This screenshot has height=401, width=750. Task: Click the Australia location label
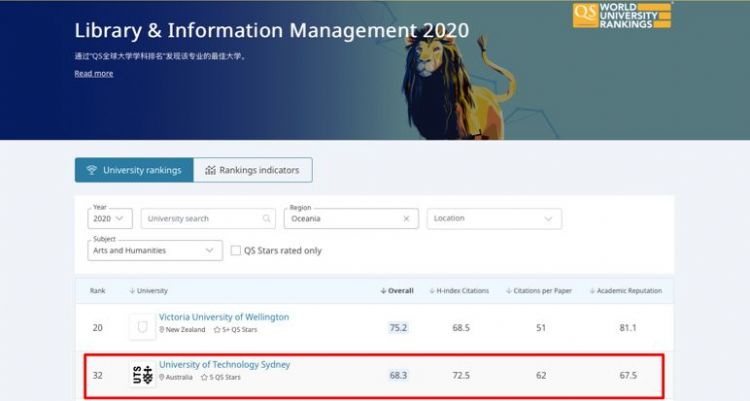pos(176,377)
